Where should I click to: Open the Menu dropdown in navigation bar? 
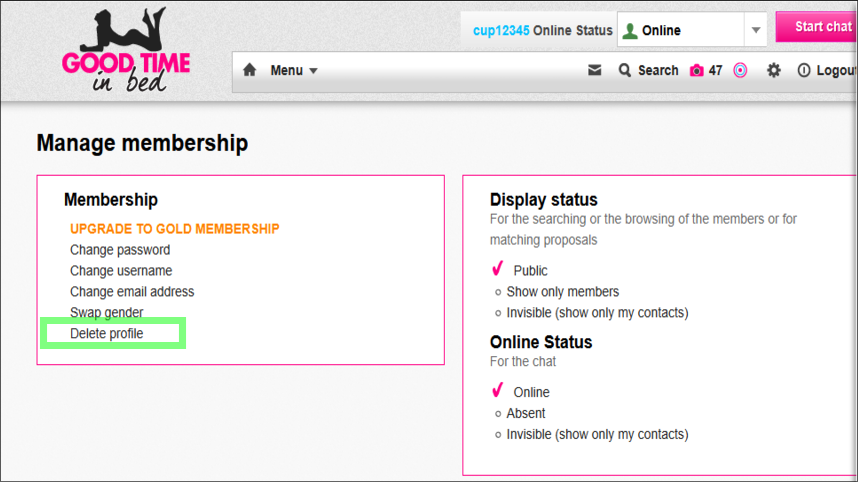[294, 71]
